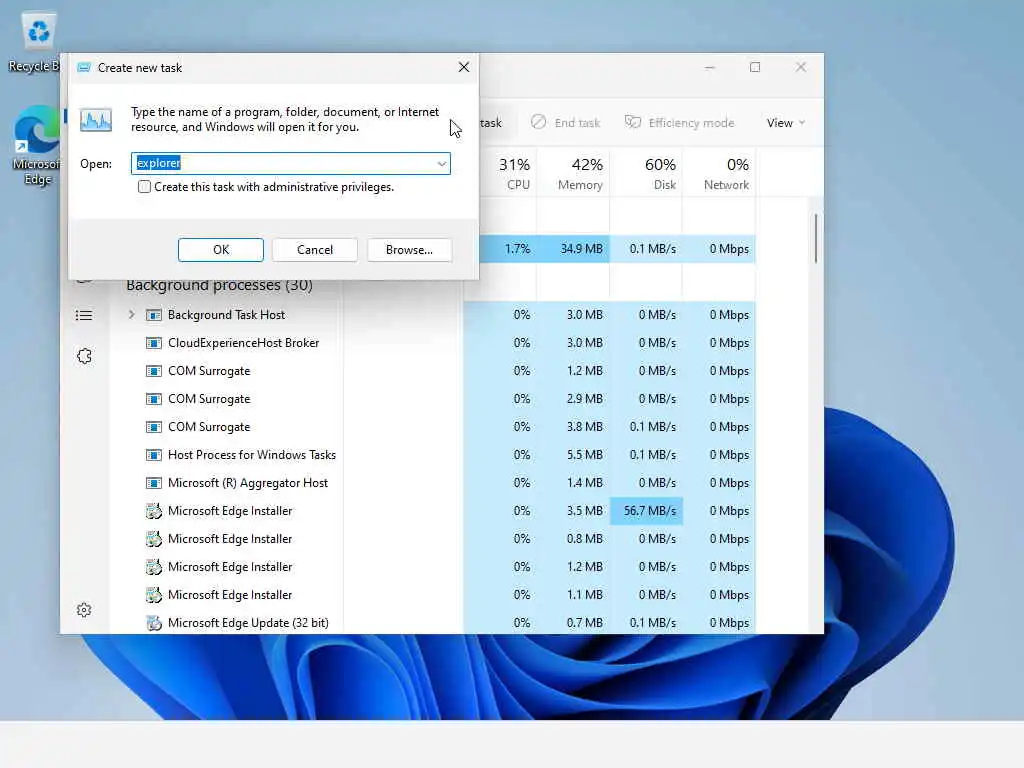Image resolution: width=1024 pixels, height=768 pixels.
Task: Click the End task button in Task Manager
Action: [x=566, y=123]
